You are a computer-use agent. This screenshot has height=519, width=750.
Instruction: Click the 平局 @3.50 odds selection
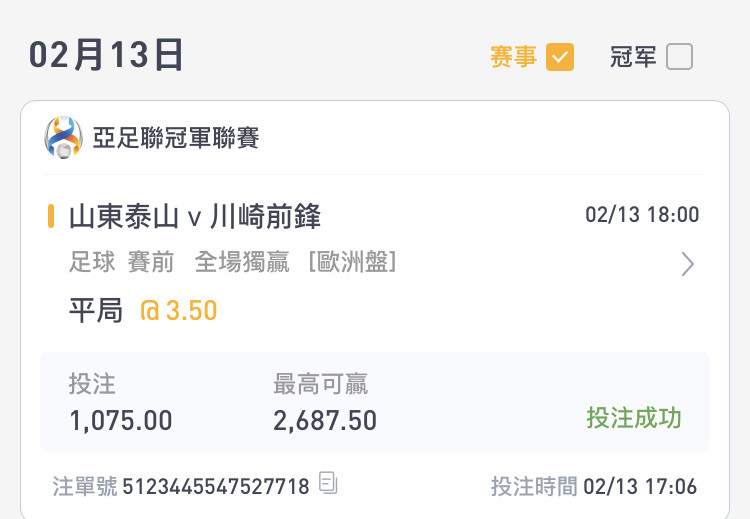(143, 310)
